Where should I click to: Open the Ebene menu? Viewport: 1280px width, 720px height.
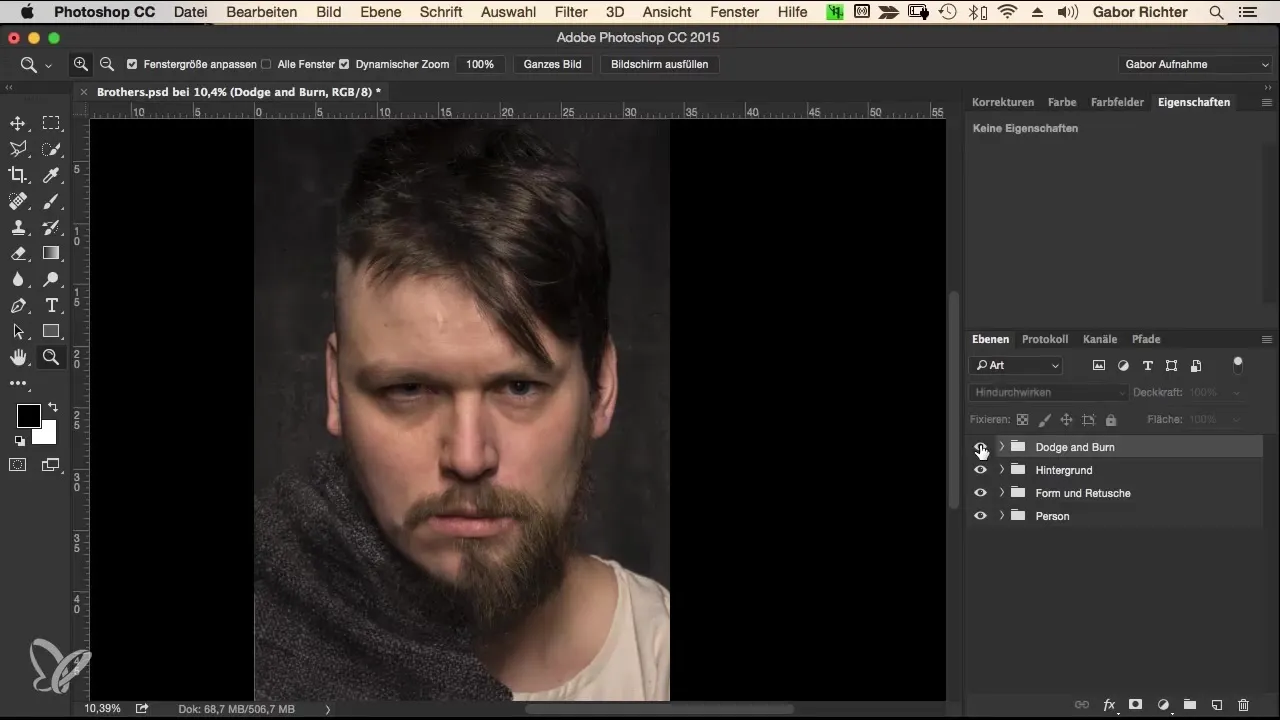[381, 12]
